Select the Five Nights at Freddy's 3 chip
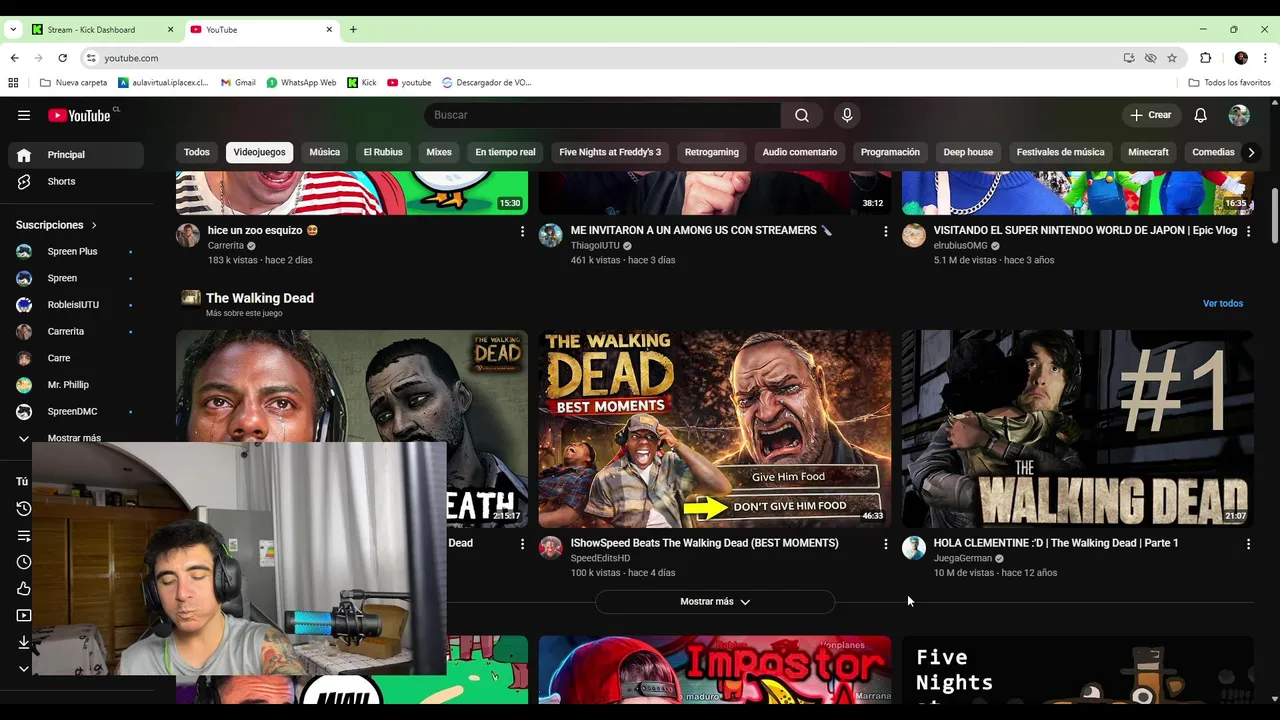The image size is (1280, 720). pyautogui.click(x=610, y=152)
